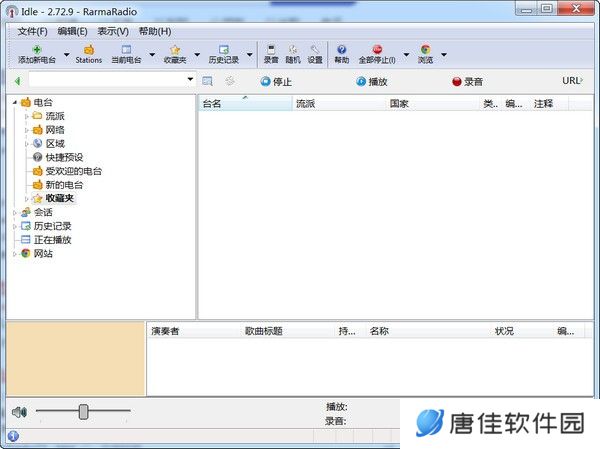The height and width of the screenshot is (449, 600).
Task: Expand the 区域 tree node
Action: coord(27,144)
